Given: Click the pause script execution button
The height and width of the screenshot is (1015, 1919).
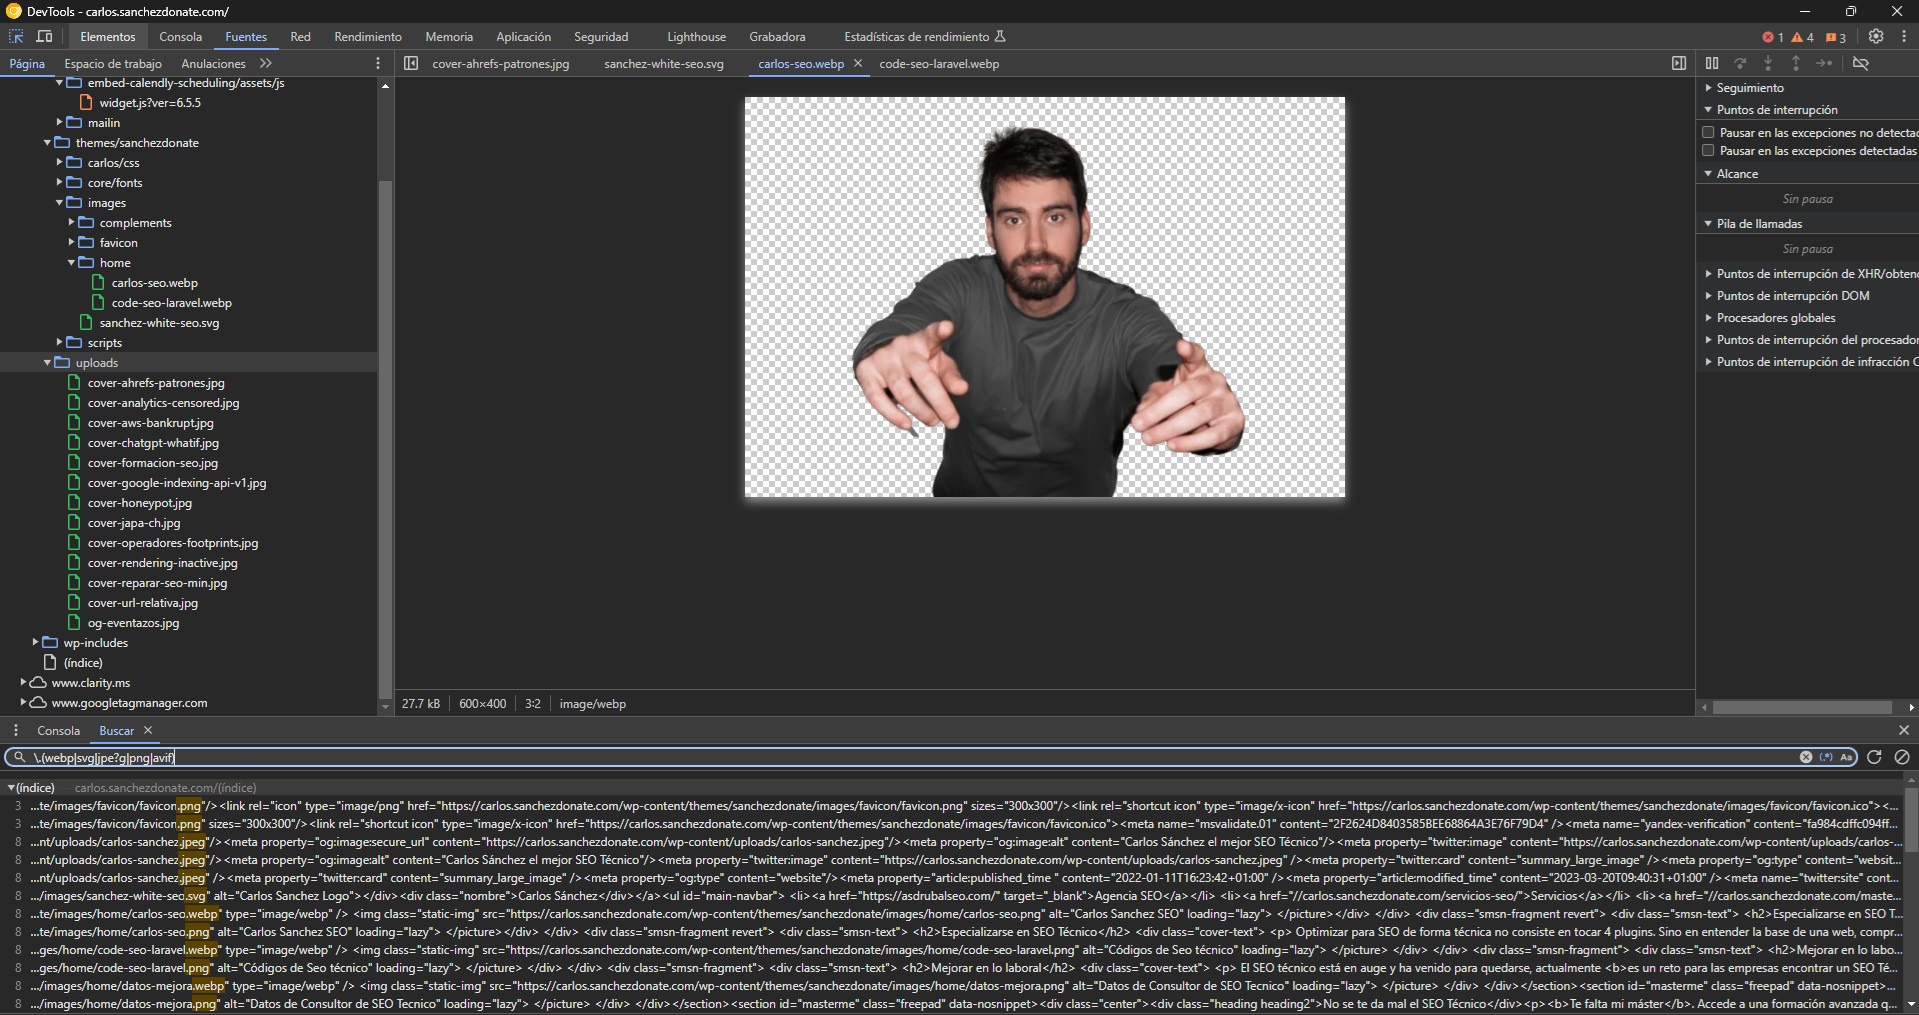Looking at the screenshot, I should pos(1712,63).
